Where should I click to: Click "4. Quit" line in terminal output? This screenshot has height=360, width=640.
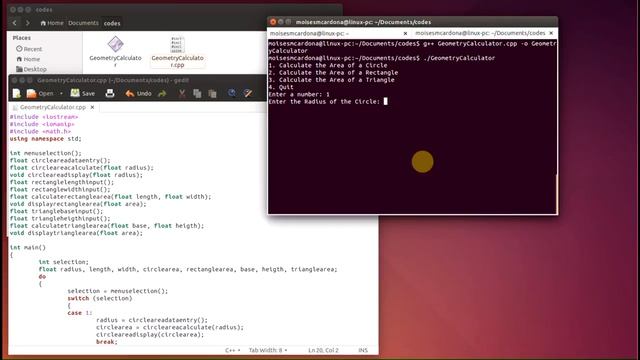[281, 87]
